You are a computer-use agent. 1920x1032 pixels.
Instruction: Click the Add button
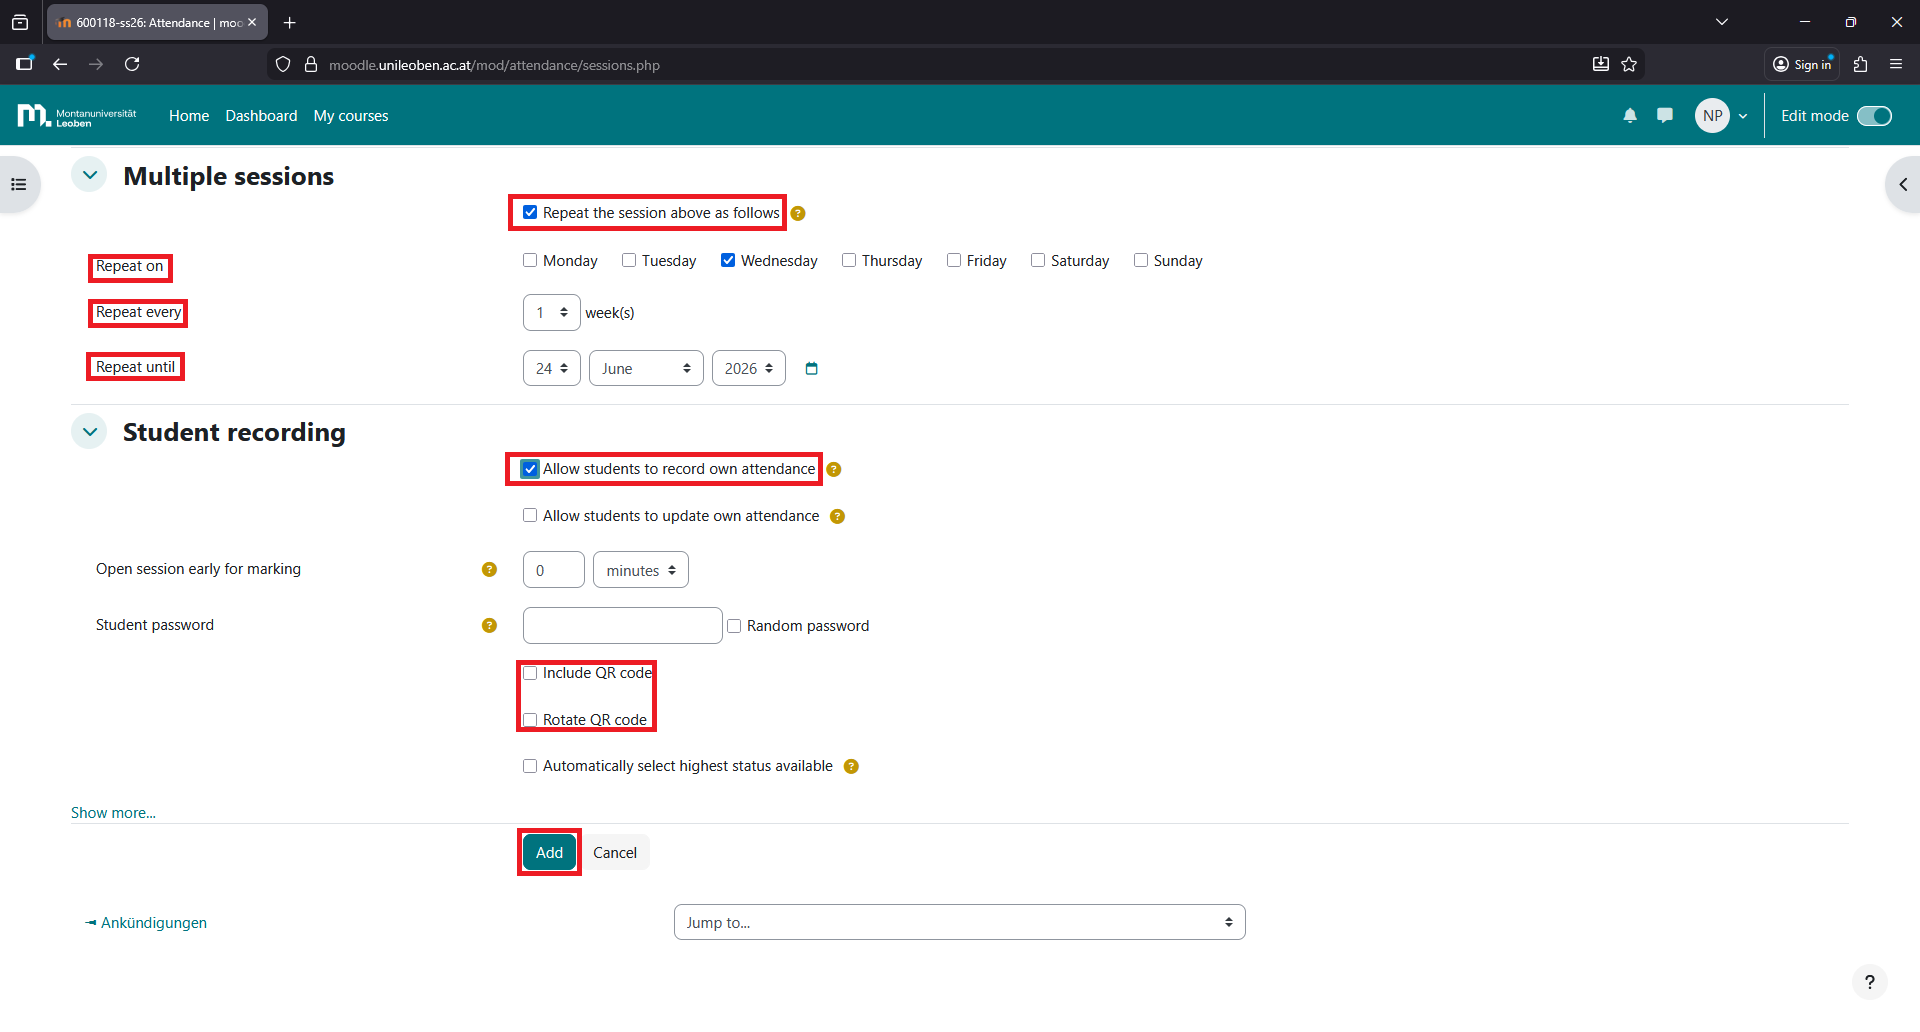[549, 853]
